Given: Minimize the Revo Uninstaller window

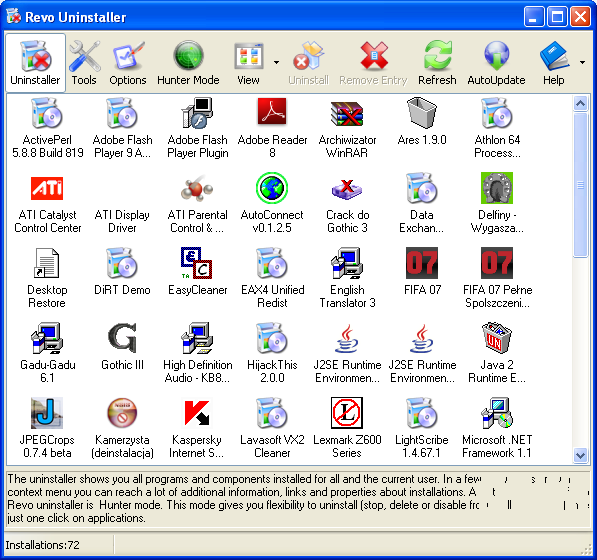Looking at the screenshot, I should click(534, 17).
